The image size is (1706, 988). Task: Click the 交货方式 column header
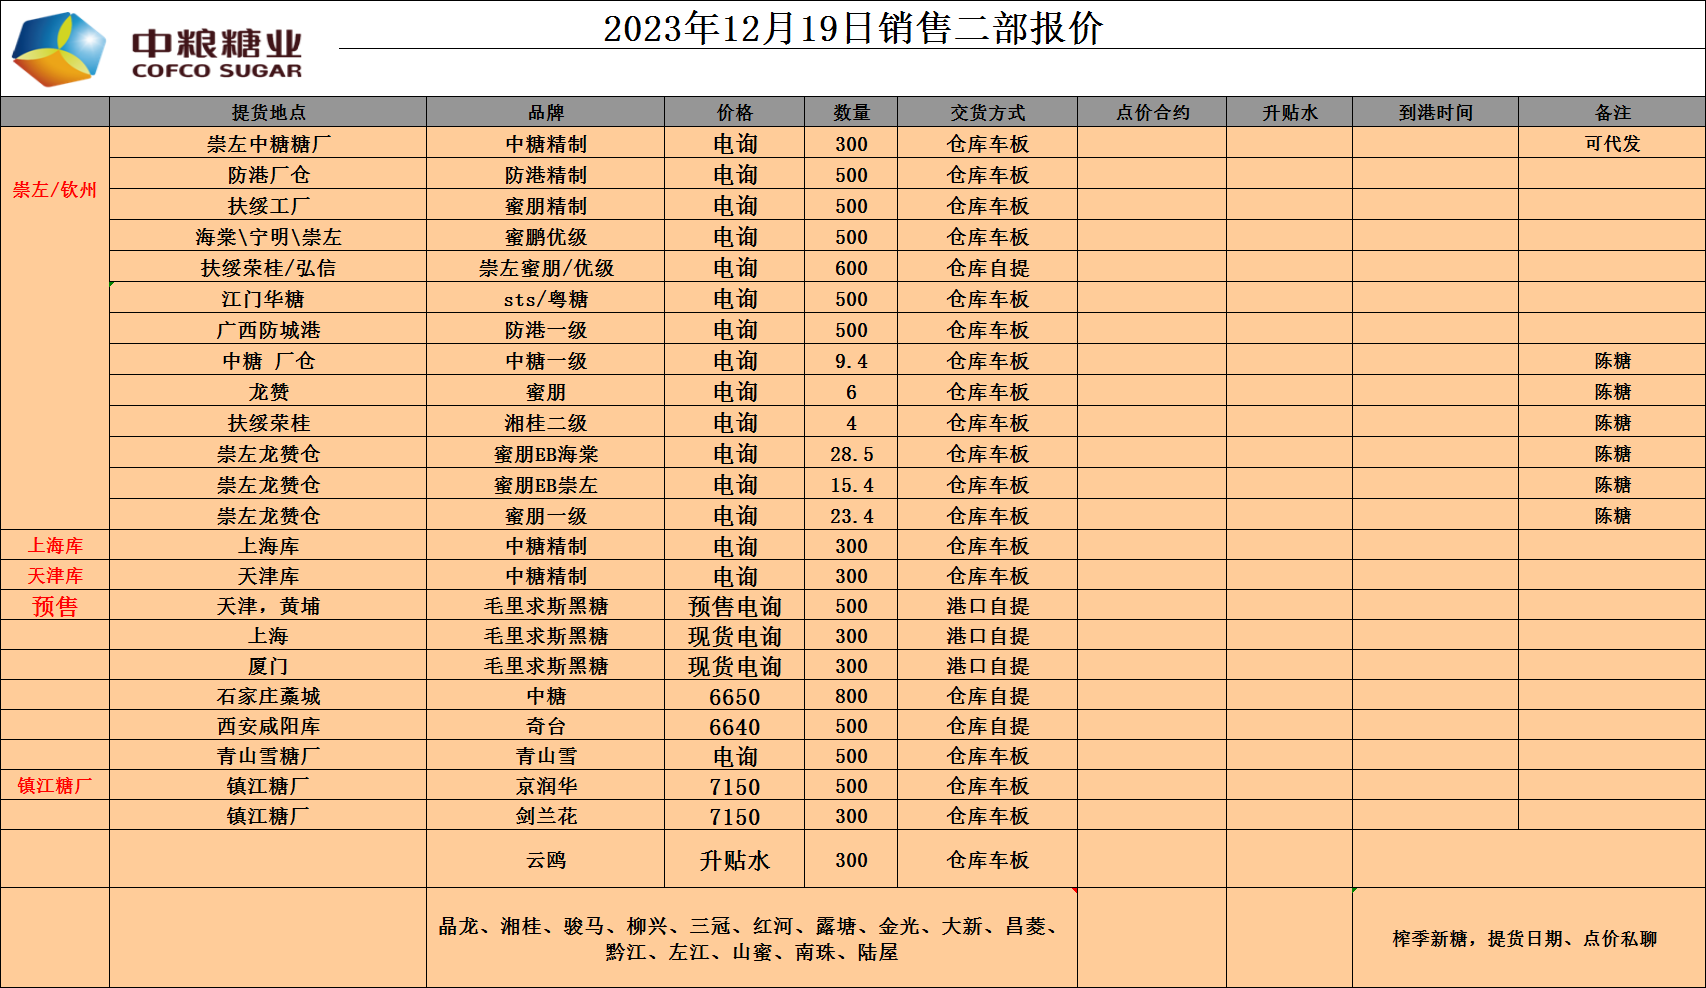click(987, 113)
